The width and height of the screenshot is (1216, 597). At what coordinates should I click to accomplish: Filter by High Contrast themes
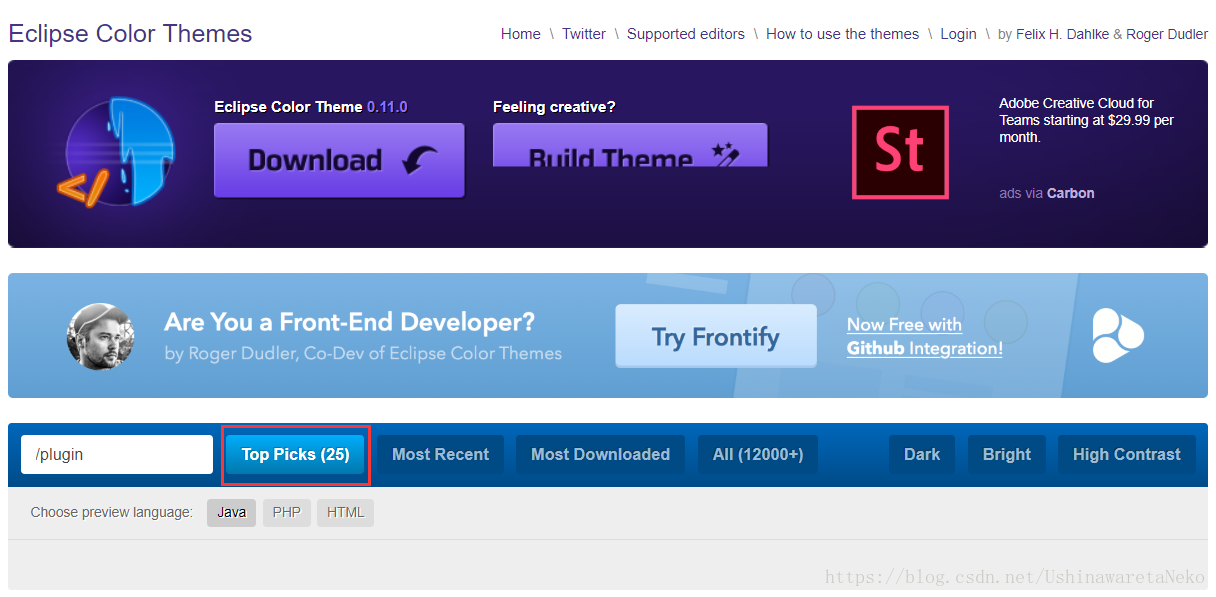click(x=1127, y=454)
